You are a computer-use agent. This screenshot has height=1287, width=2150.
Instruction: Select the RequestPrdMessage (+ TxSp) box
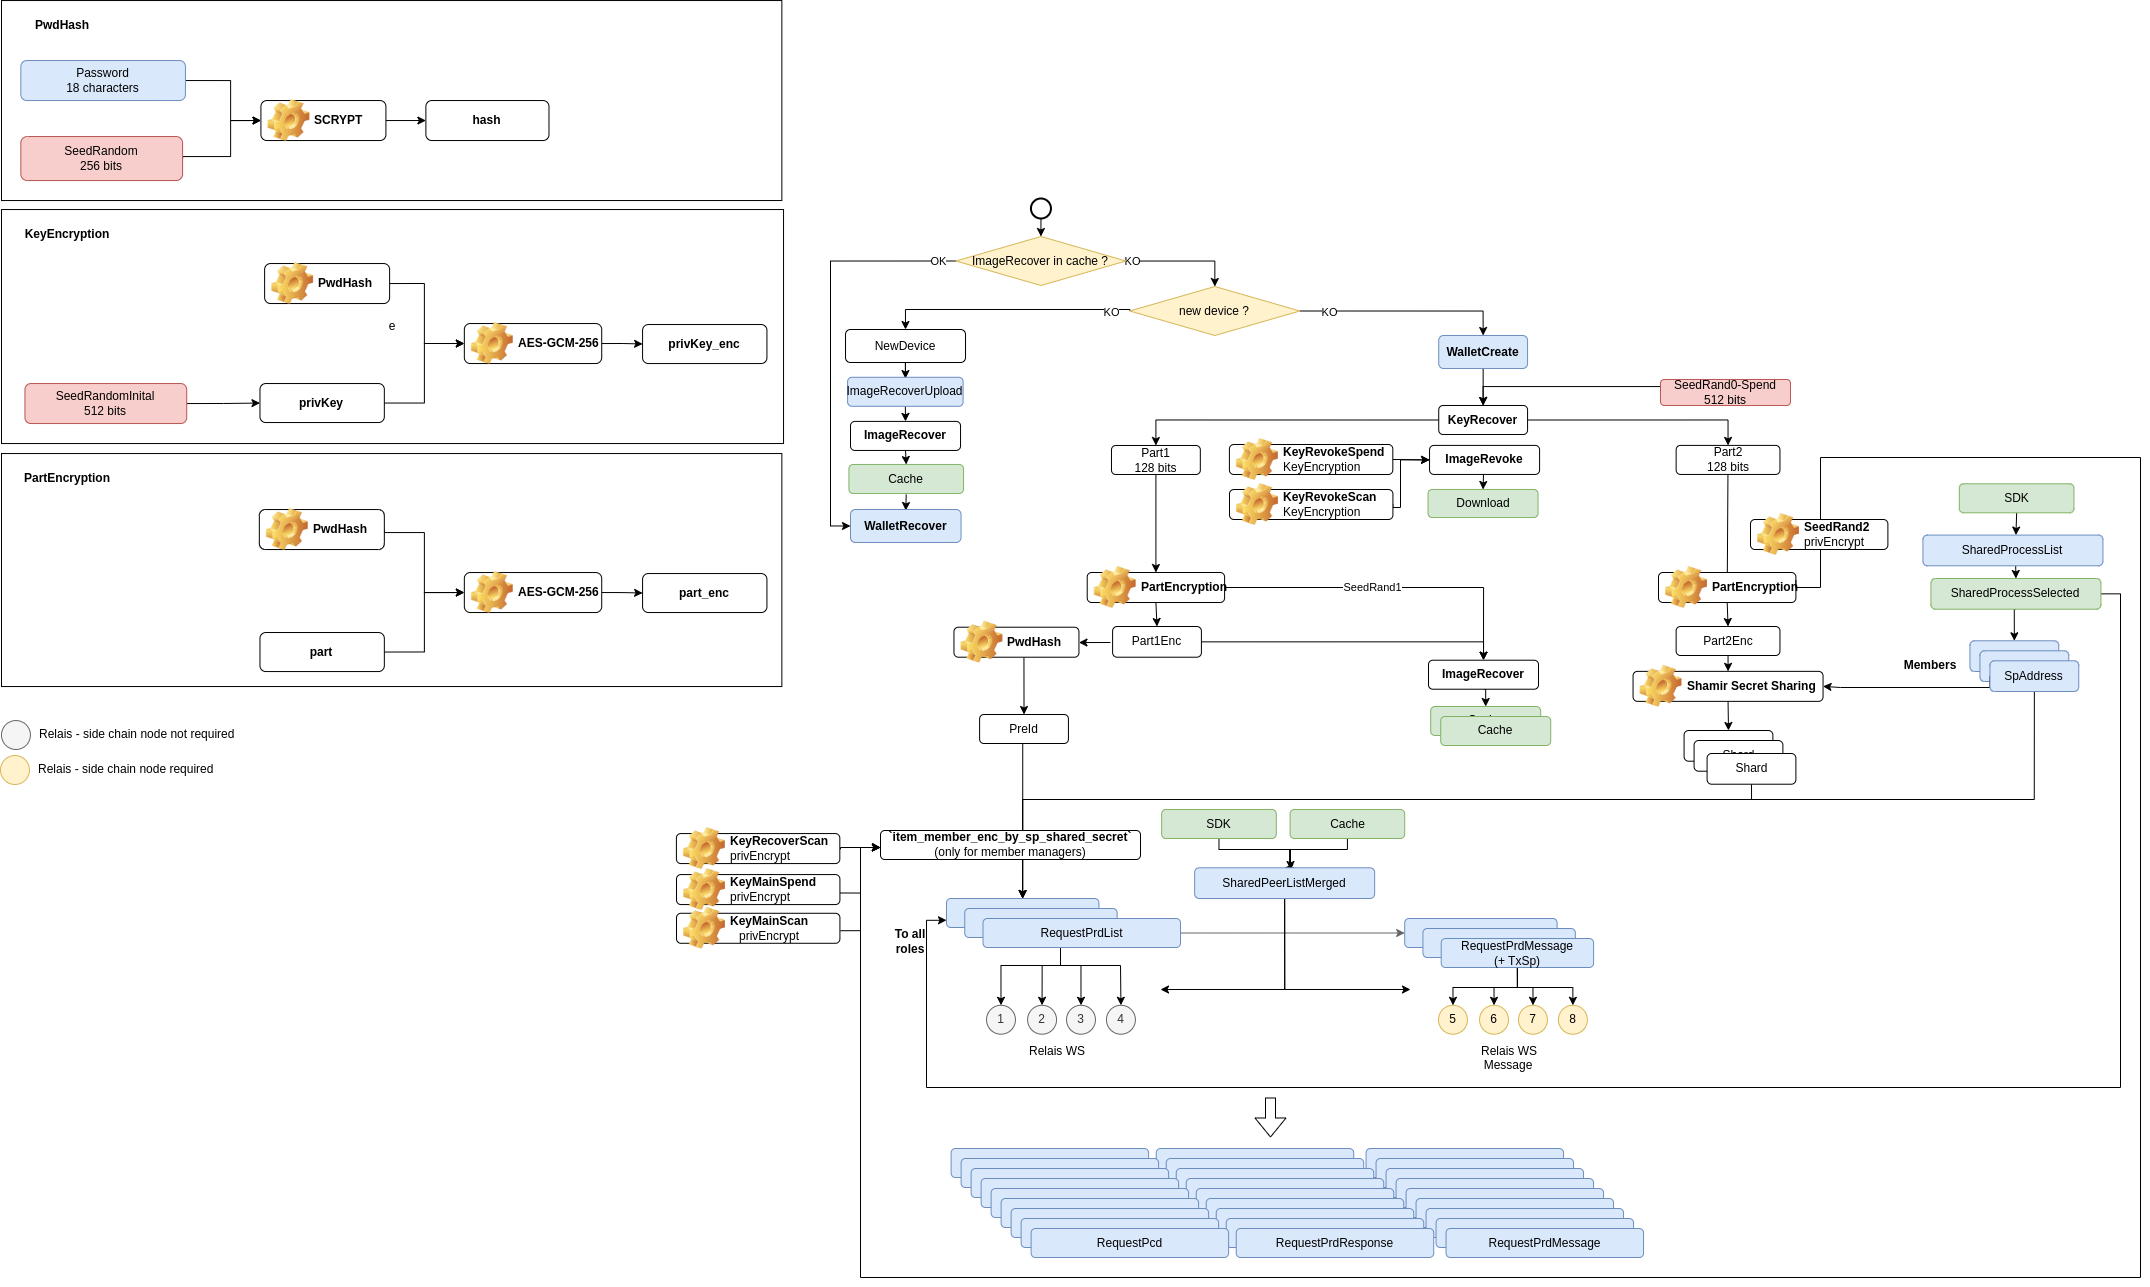[1517, 954]
